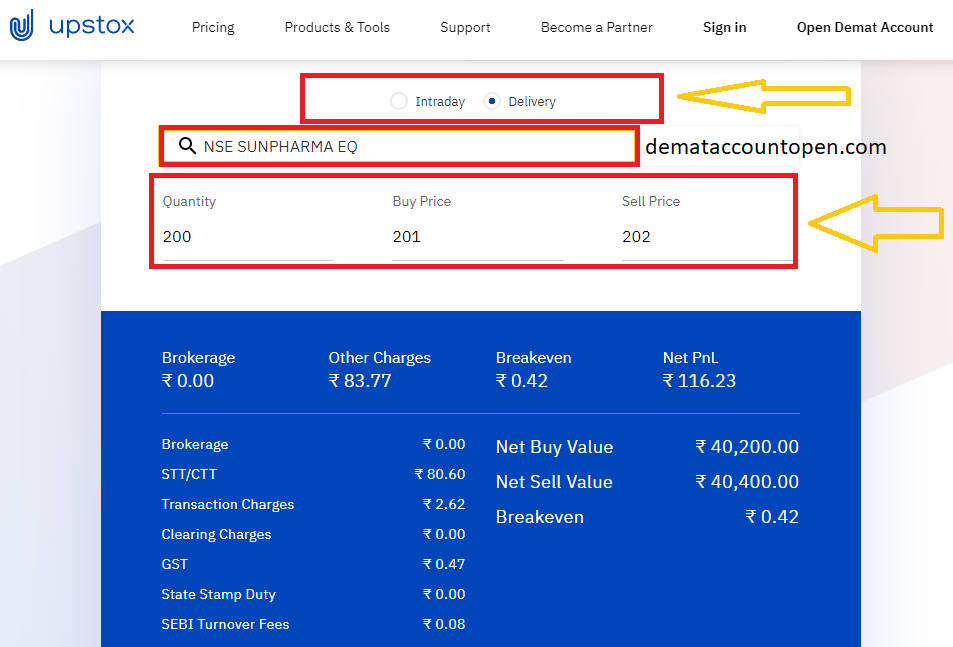The width and height of the screenshot is (953, 647).
Task: Click the summary Brokerage value ₹ 0.00
Action: (188, 381)
